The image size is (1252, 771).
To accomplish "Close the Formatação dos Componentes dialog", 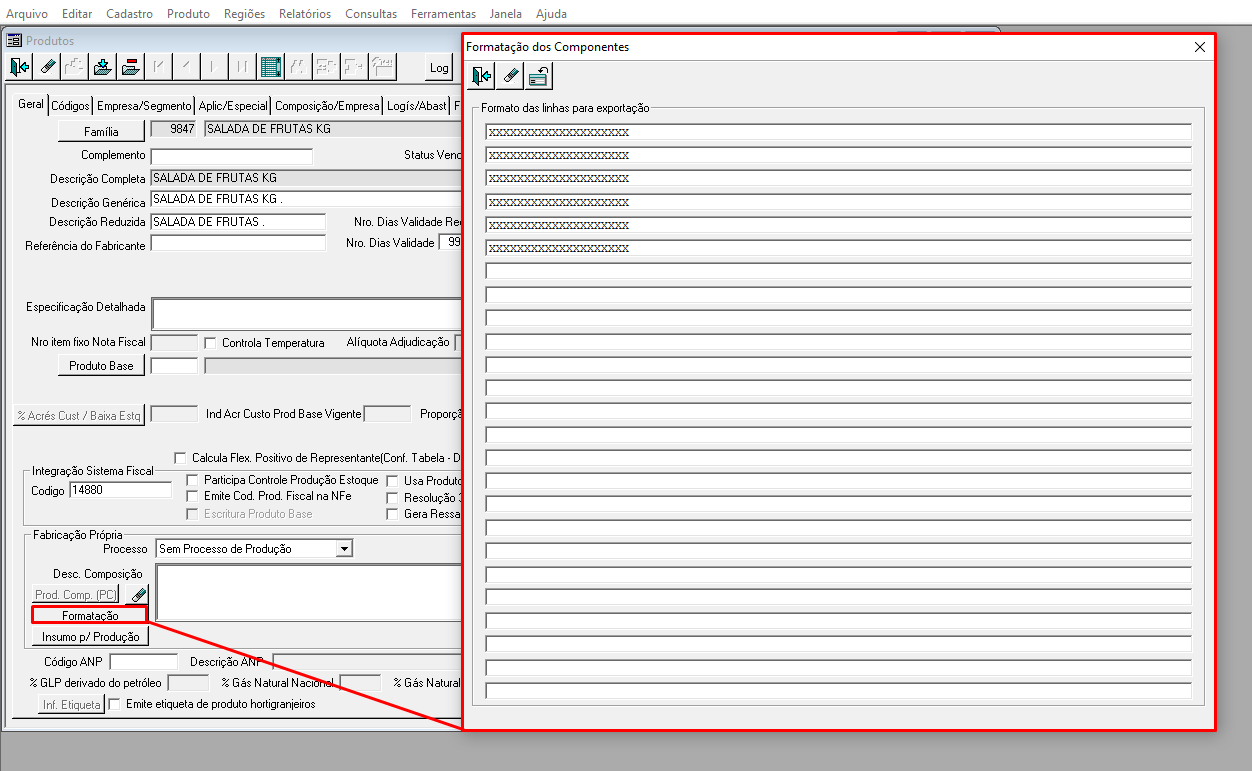I will pos(1200,47).
